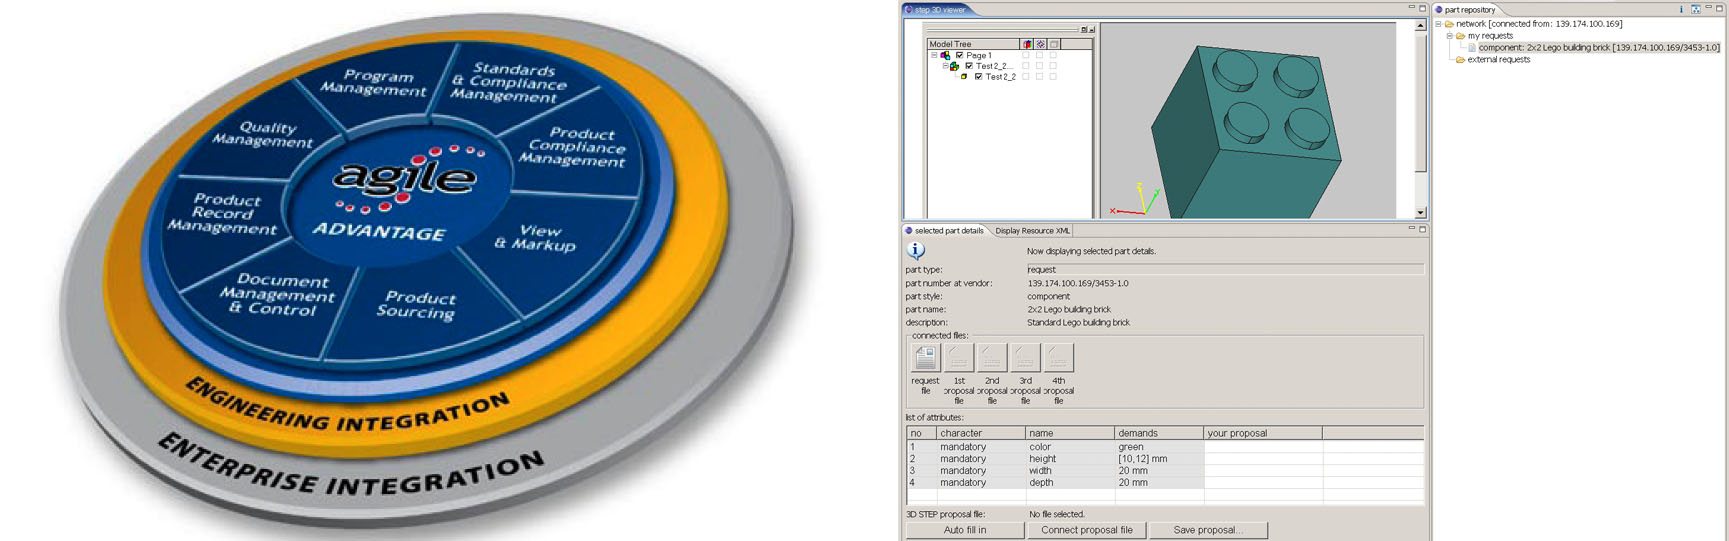Screen dimensions: 1729x541
Task: Click the blue info icon in part details
Action: [x=915, y=251]
